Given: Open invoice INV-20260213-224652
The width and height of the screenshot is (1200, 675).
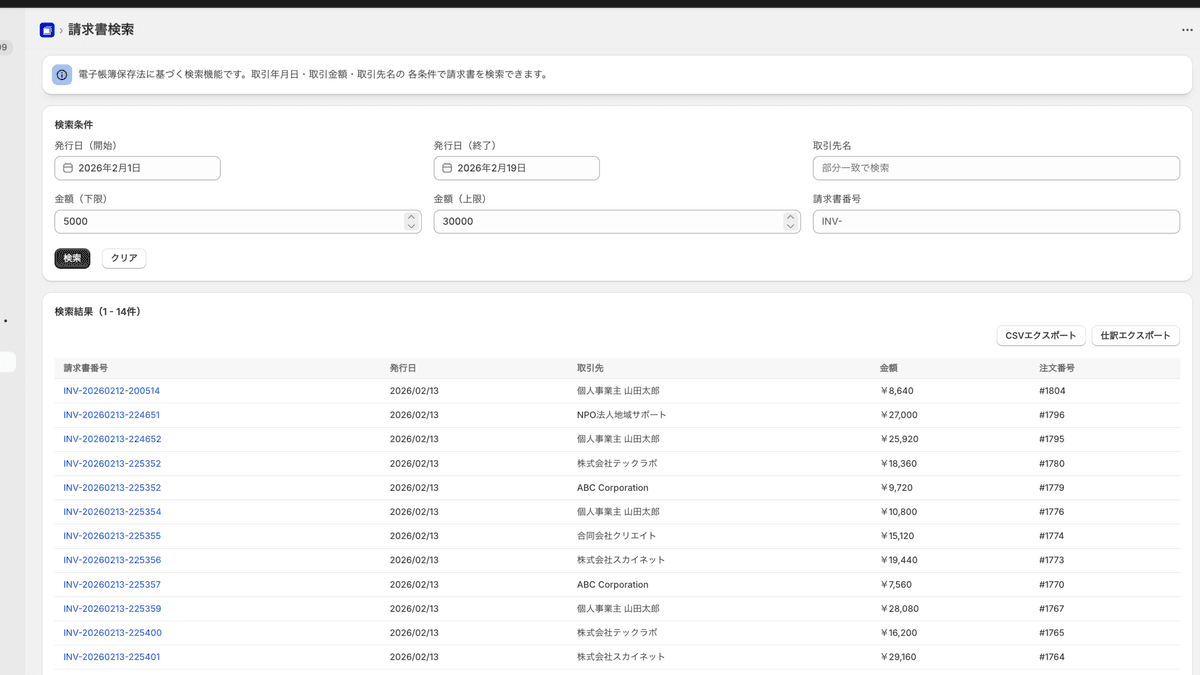Looking at the screenshot, I should pyautogui.click(x=111, y=439).
